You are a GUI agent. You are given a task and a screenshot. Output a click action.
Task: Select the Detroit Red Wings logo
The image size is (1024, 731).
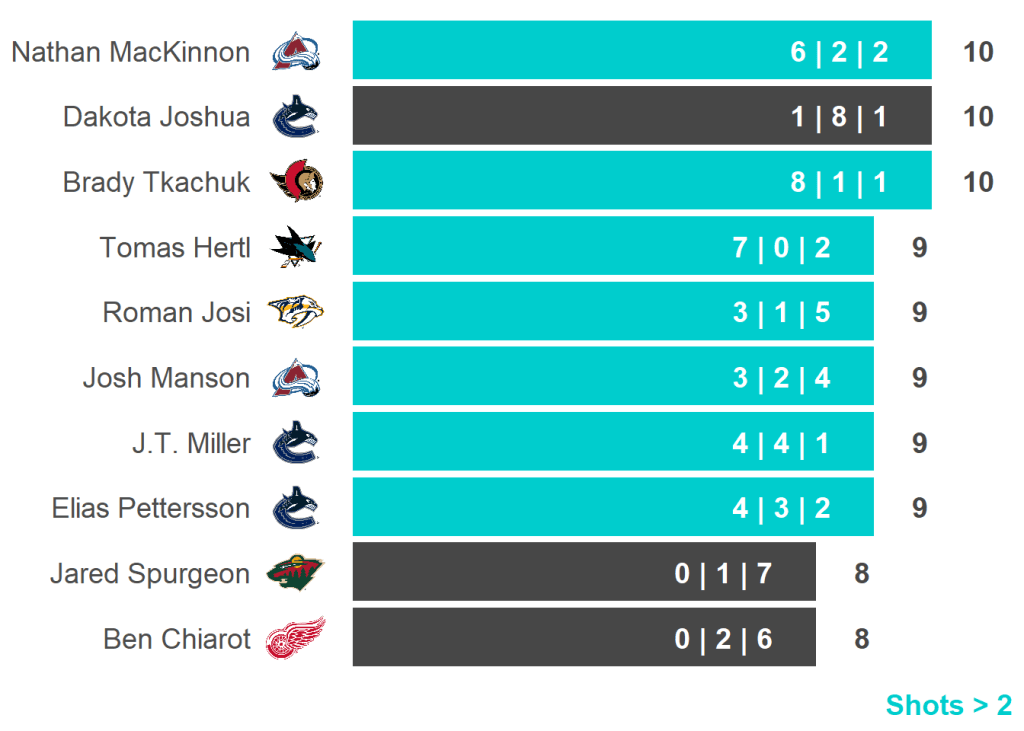[296, 639]
